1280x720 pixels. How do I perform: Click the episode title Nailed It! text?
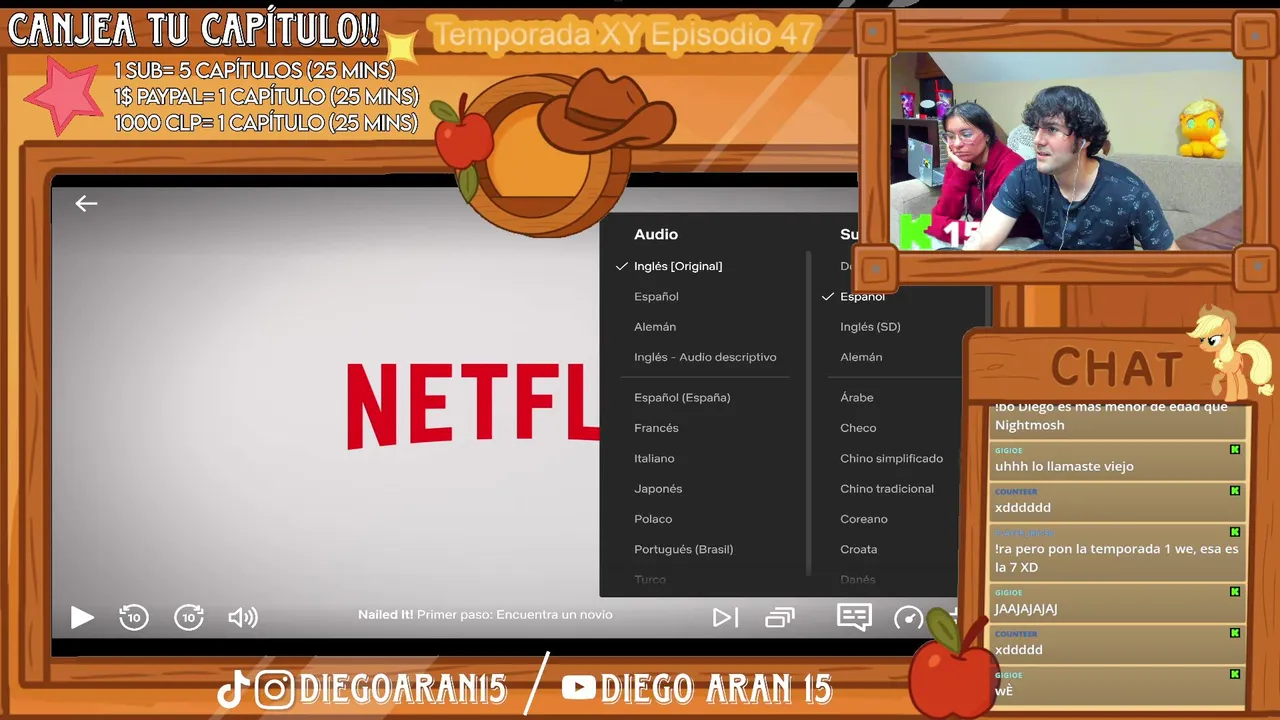click(386, 615)
